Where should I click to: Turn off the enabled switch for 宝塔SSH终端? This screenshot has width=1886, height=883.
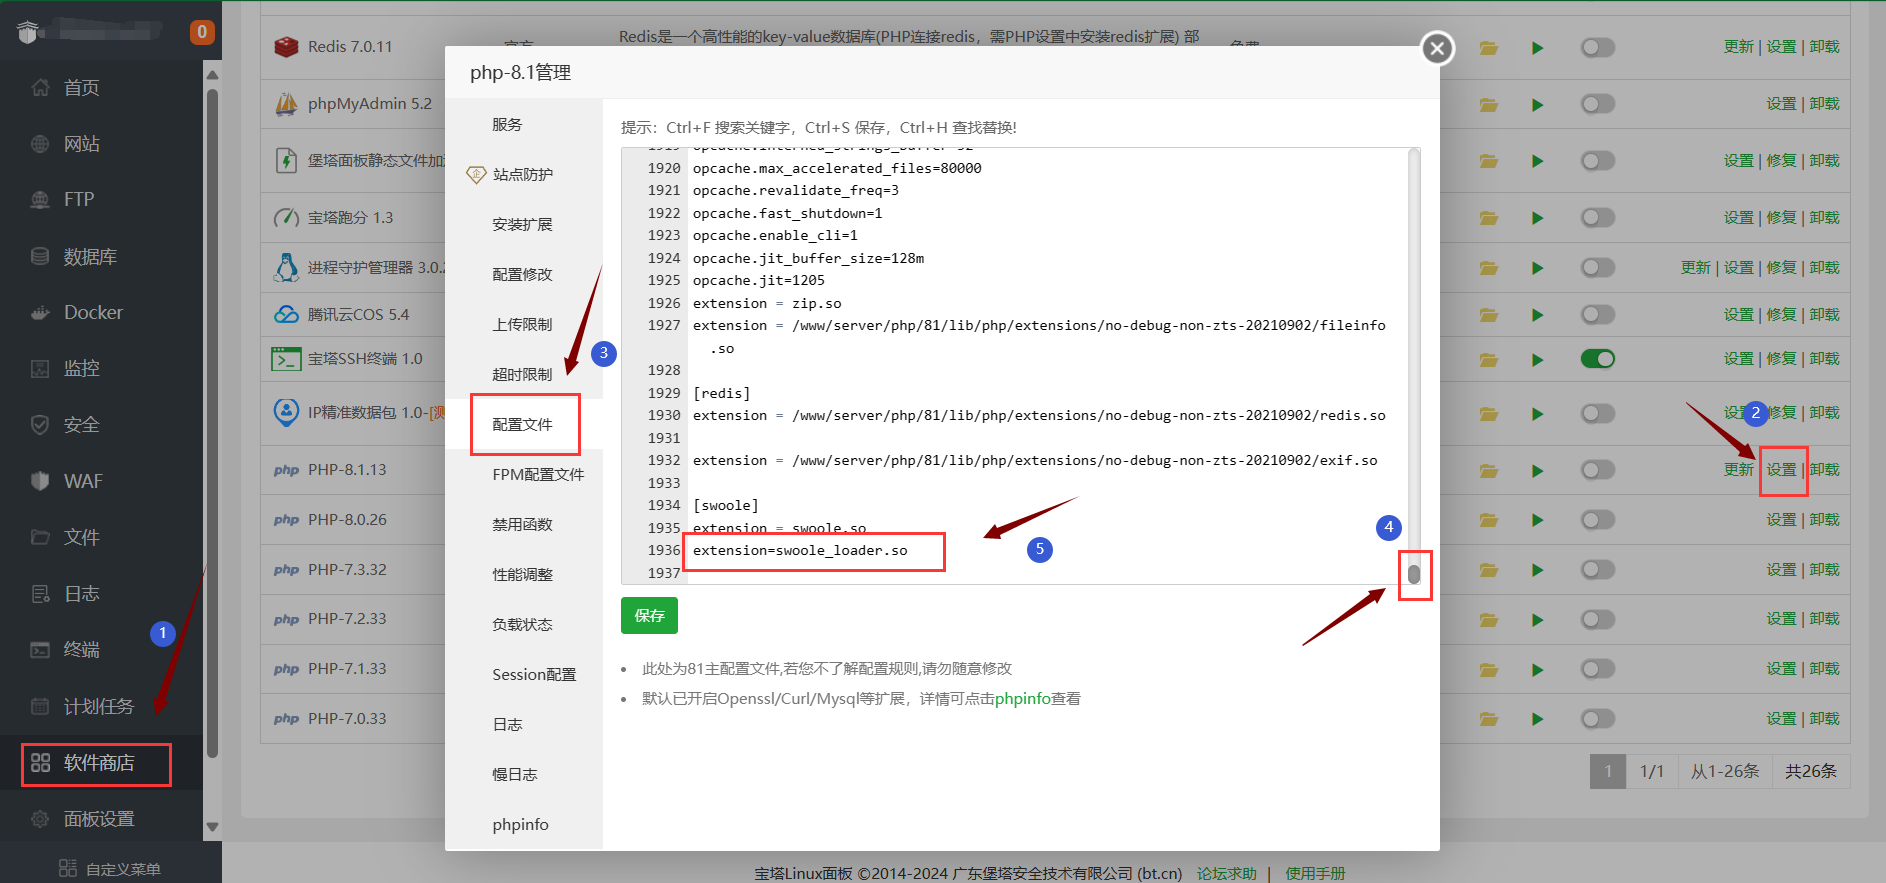coord(1598,359)
